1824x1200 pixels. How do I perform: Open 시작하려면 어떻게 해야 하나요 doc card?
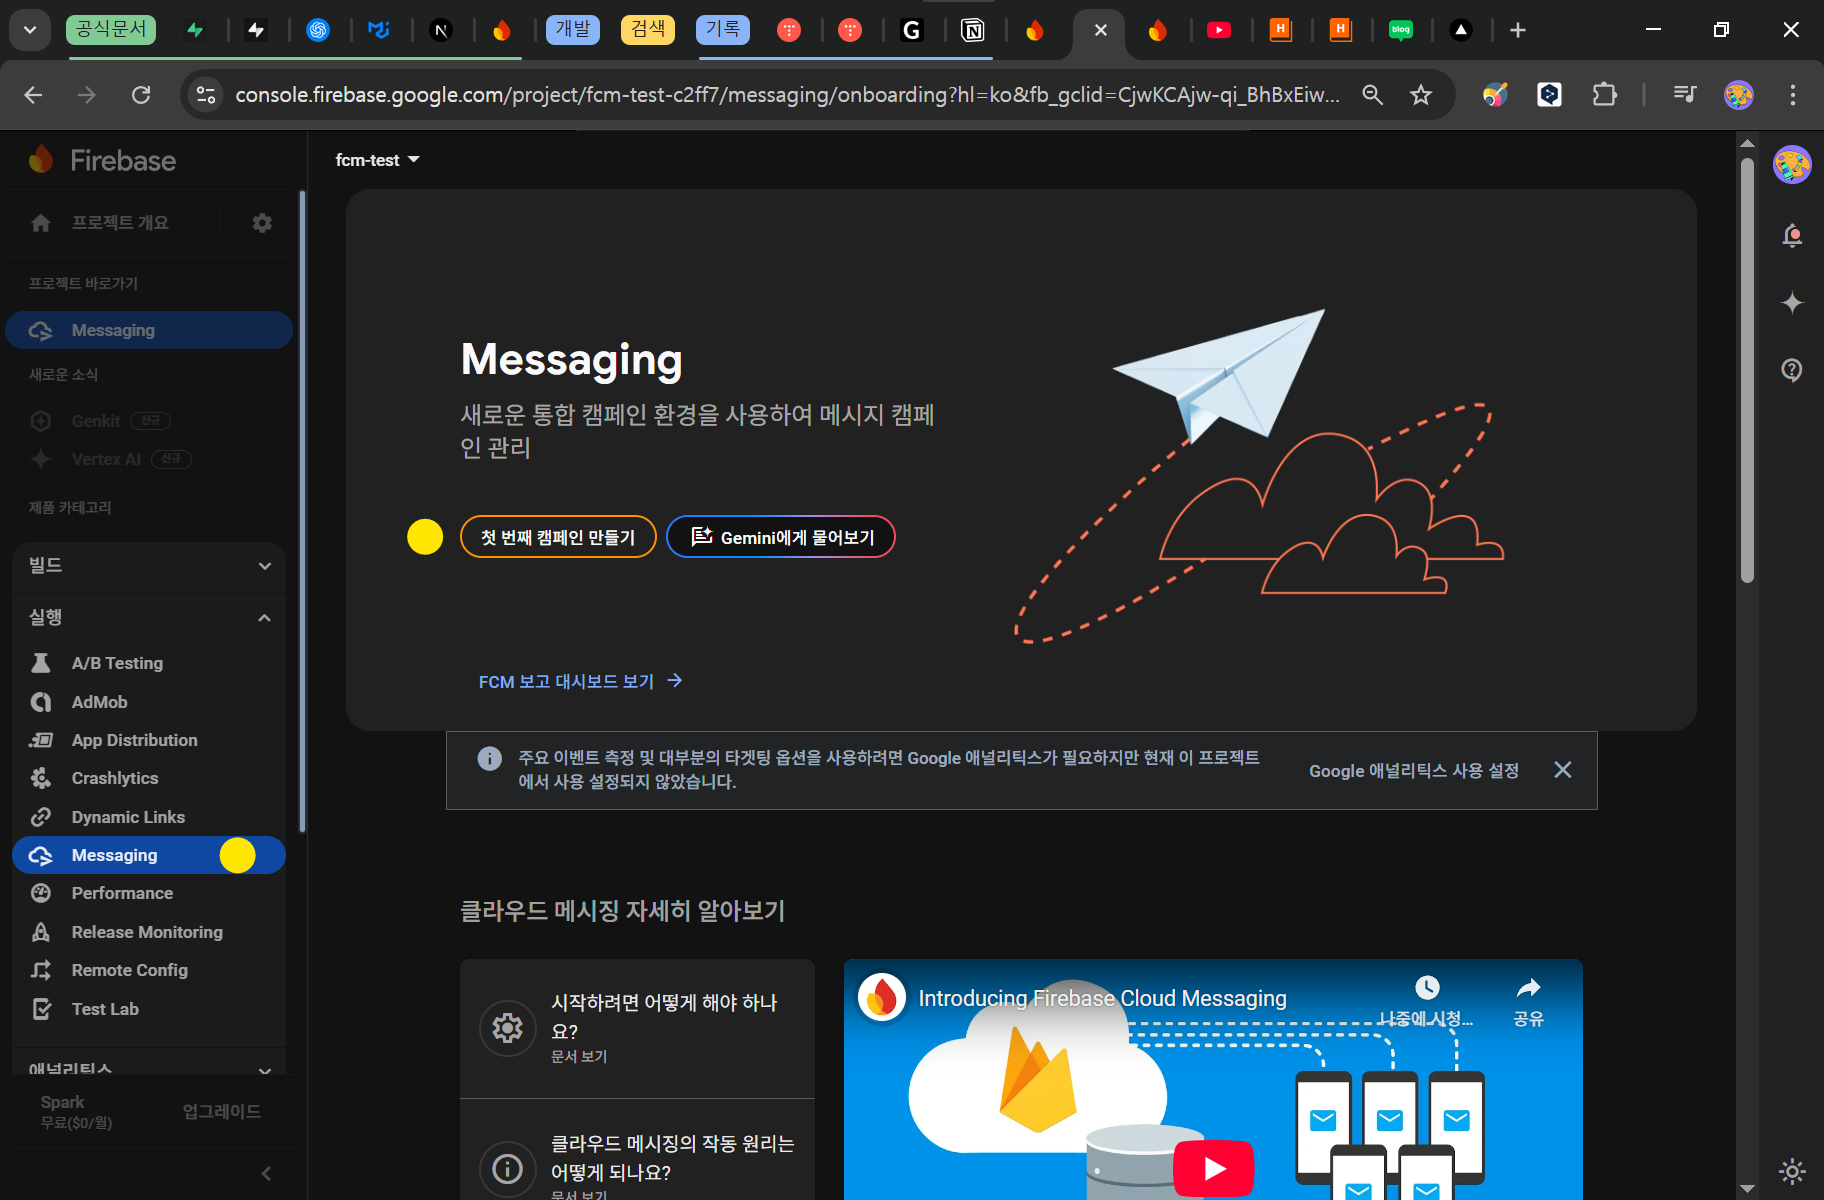(x=637, y=1028)
